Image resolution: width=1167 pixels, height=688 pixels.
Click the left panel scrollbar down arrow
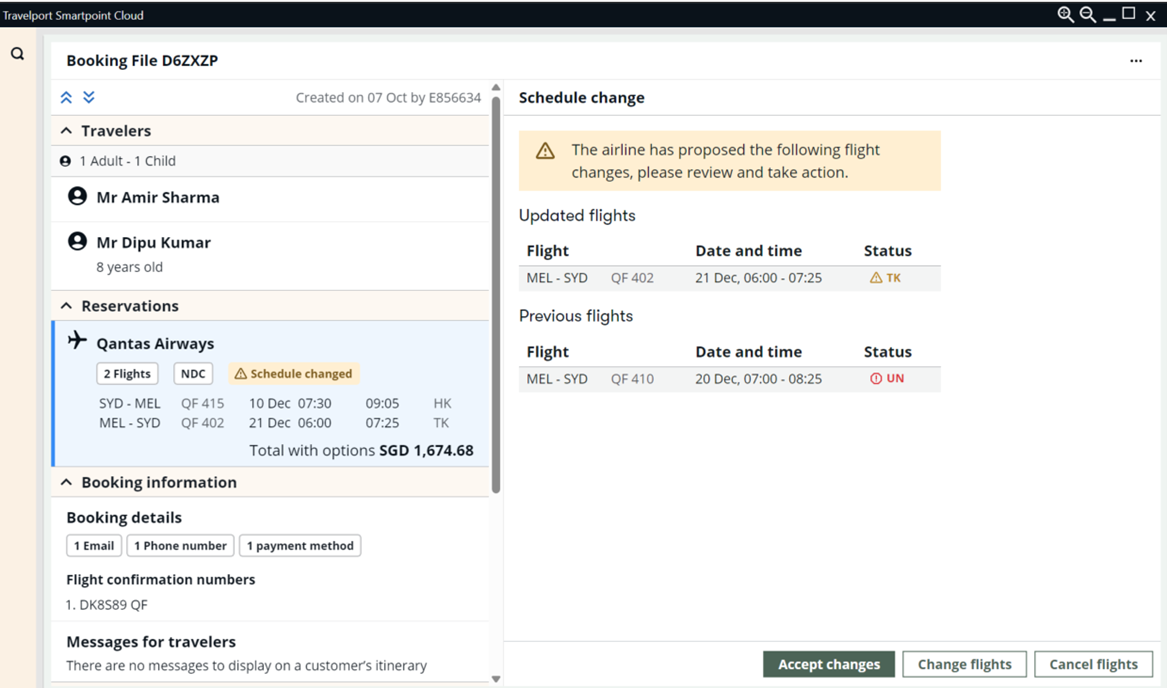[x=496, y=679]
